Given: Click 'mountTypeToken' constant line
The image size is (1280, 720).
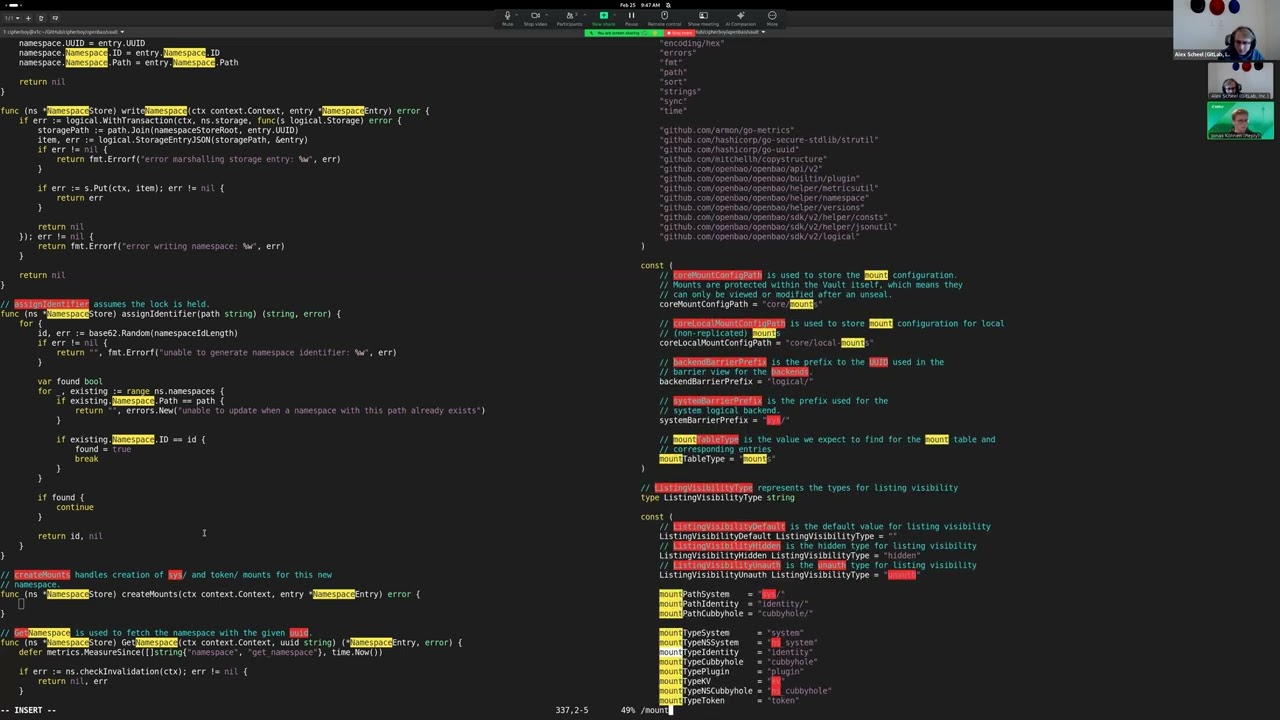Looking at the screenshot, I should pos(729,701).
